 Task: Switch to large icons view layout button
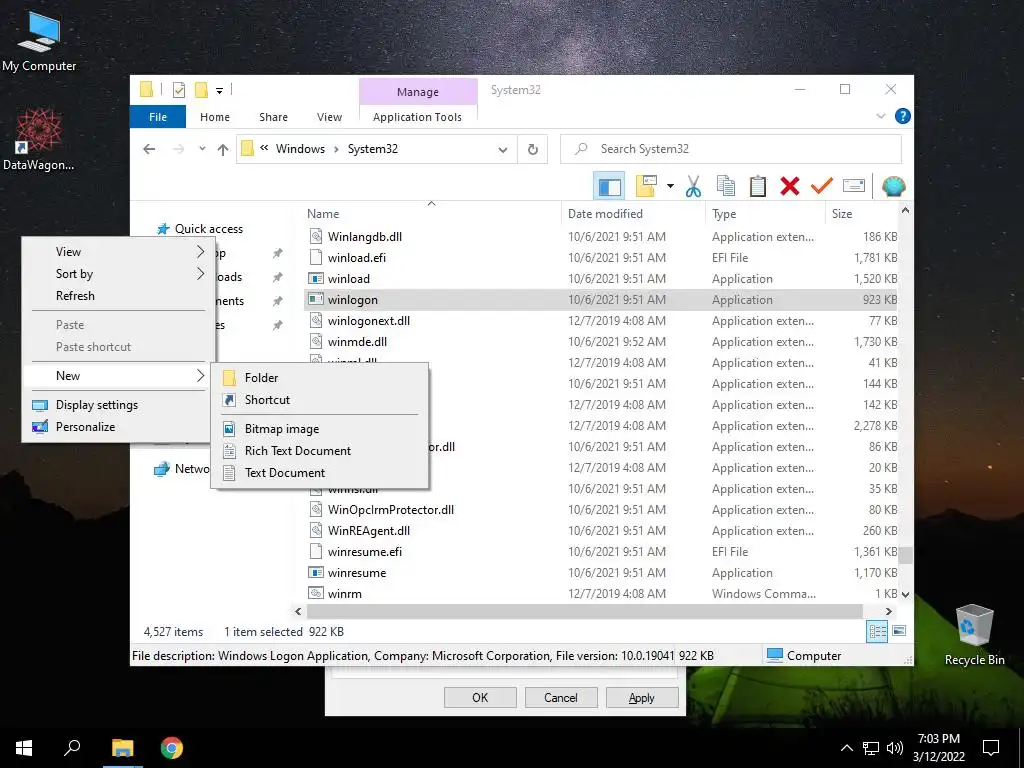click(899, 631)
